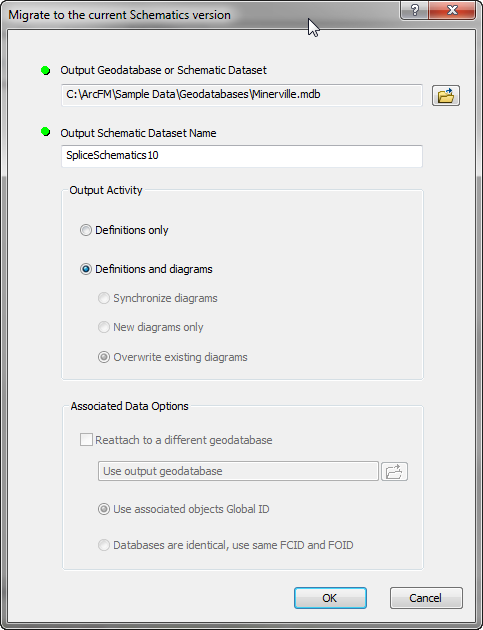Click the Use output geodatabase text field

coord(238,471)
